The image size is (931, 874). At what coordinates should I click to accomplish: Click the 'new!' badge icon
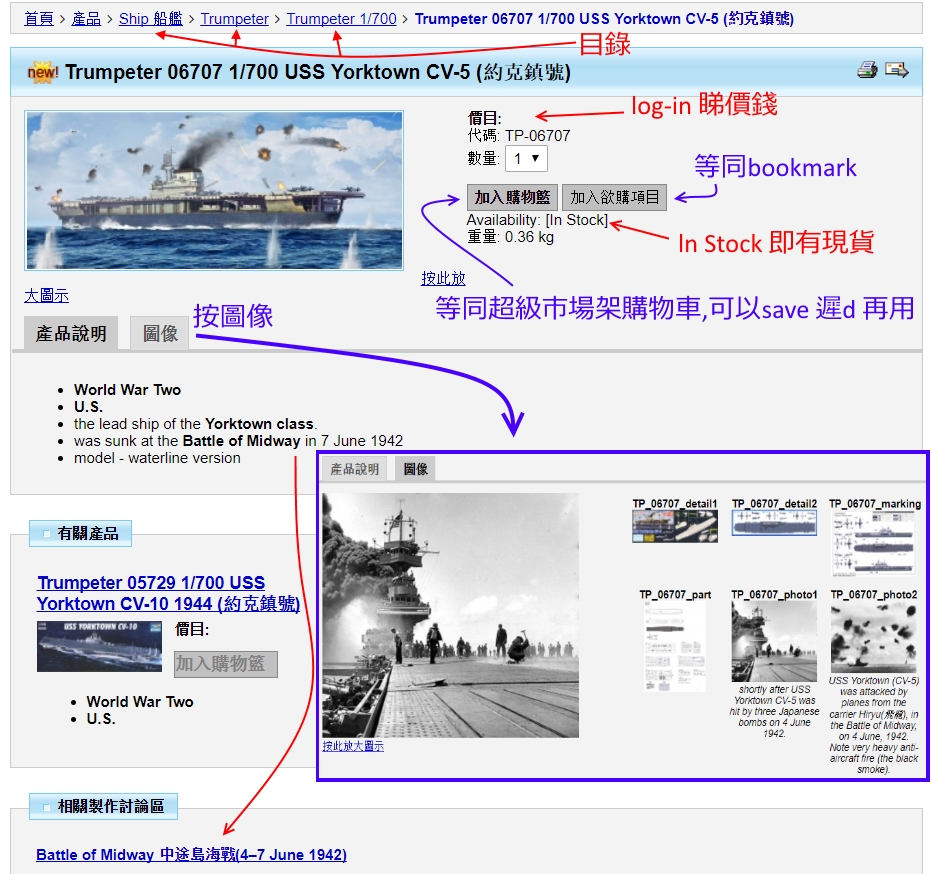pyautogui.click(x=43, y=72)
